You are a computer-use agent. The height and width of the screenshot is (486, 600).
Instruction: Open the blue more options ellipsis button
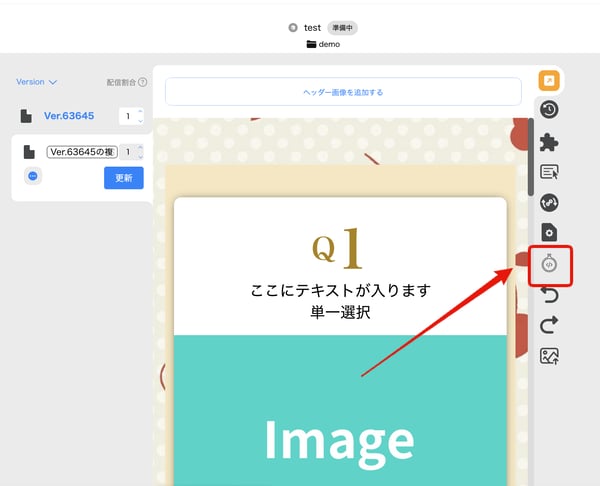tap(33, 176)
